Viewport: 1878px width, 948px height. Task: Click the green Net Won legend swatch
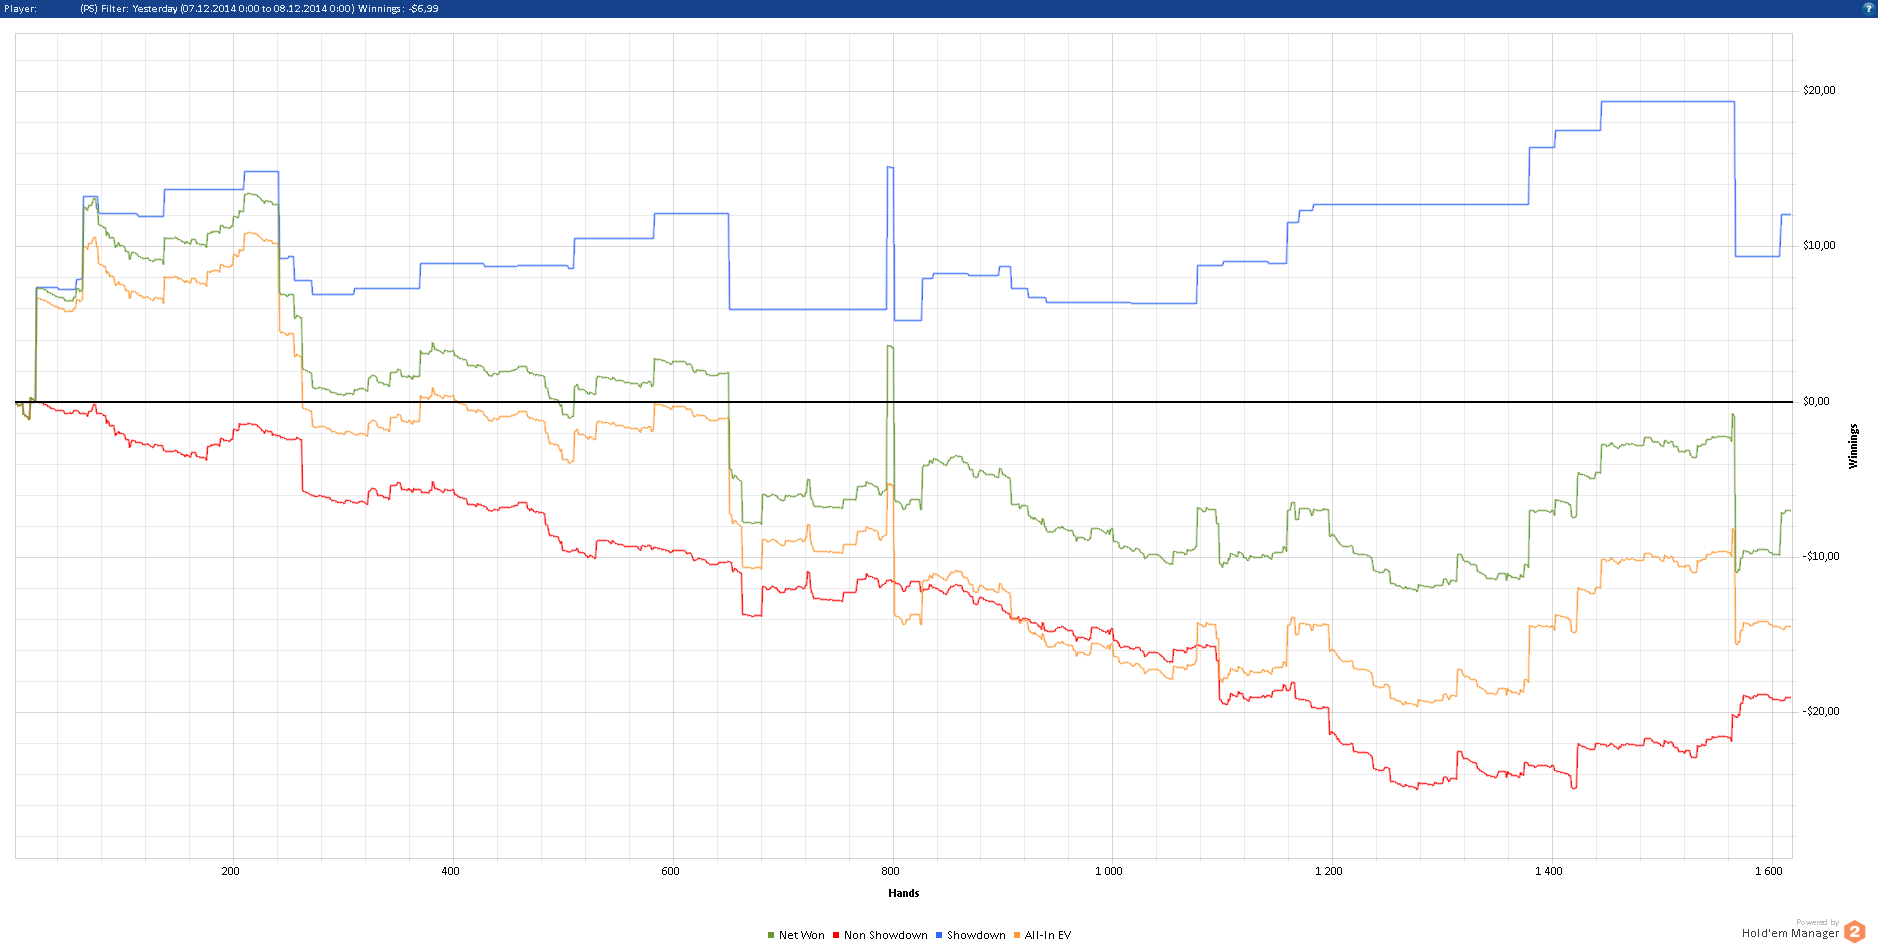tap(771, 935)
